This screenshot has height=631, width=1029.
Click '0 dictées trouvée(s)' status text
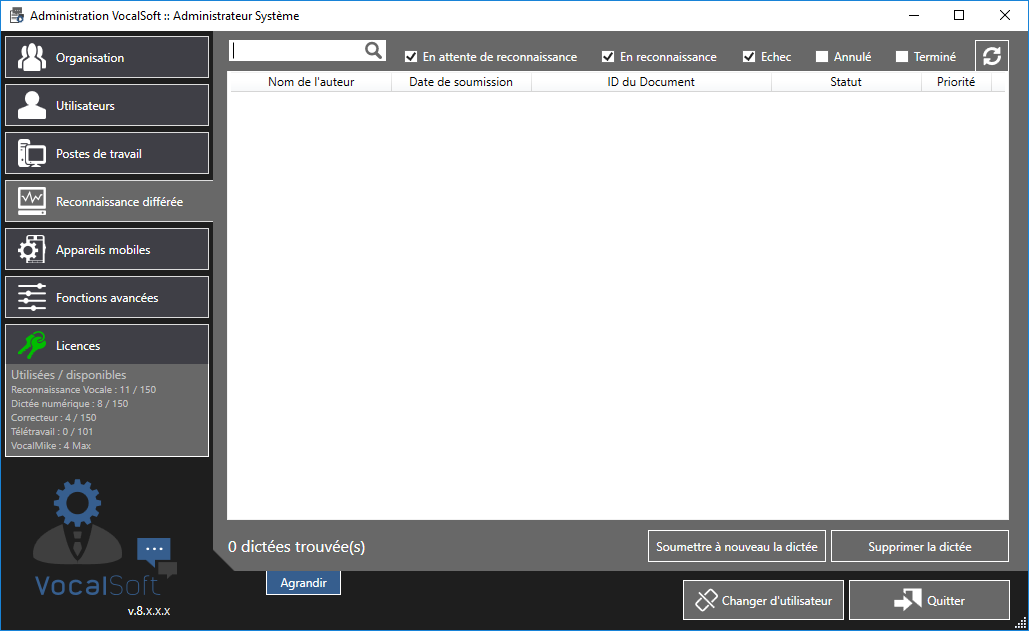297,546
